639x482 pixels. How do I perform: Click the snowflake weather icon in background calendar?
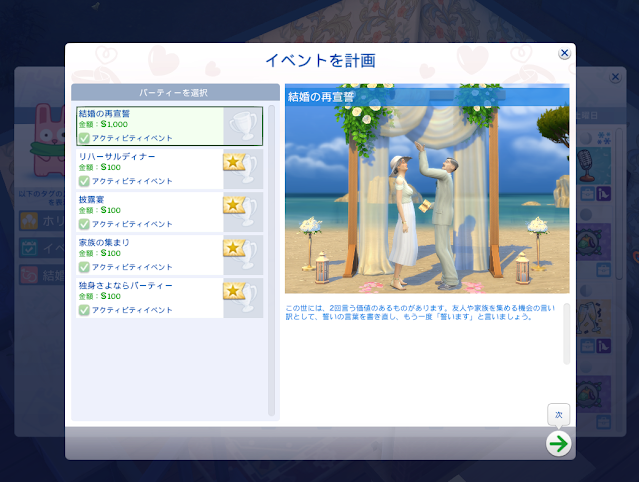(x=604, y=138)
